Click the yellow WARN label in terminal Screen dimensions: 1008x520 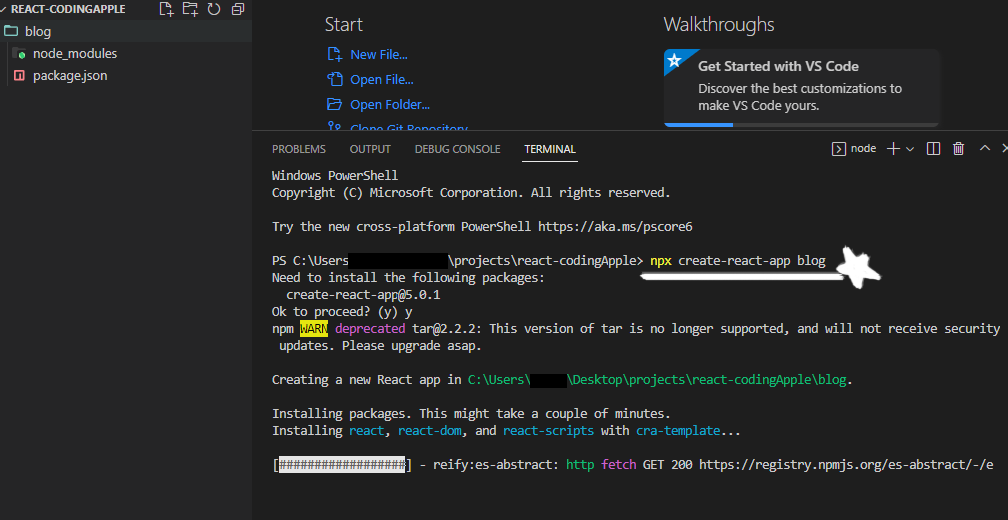pos(314,329)
